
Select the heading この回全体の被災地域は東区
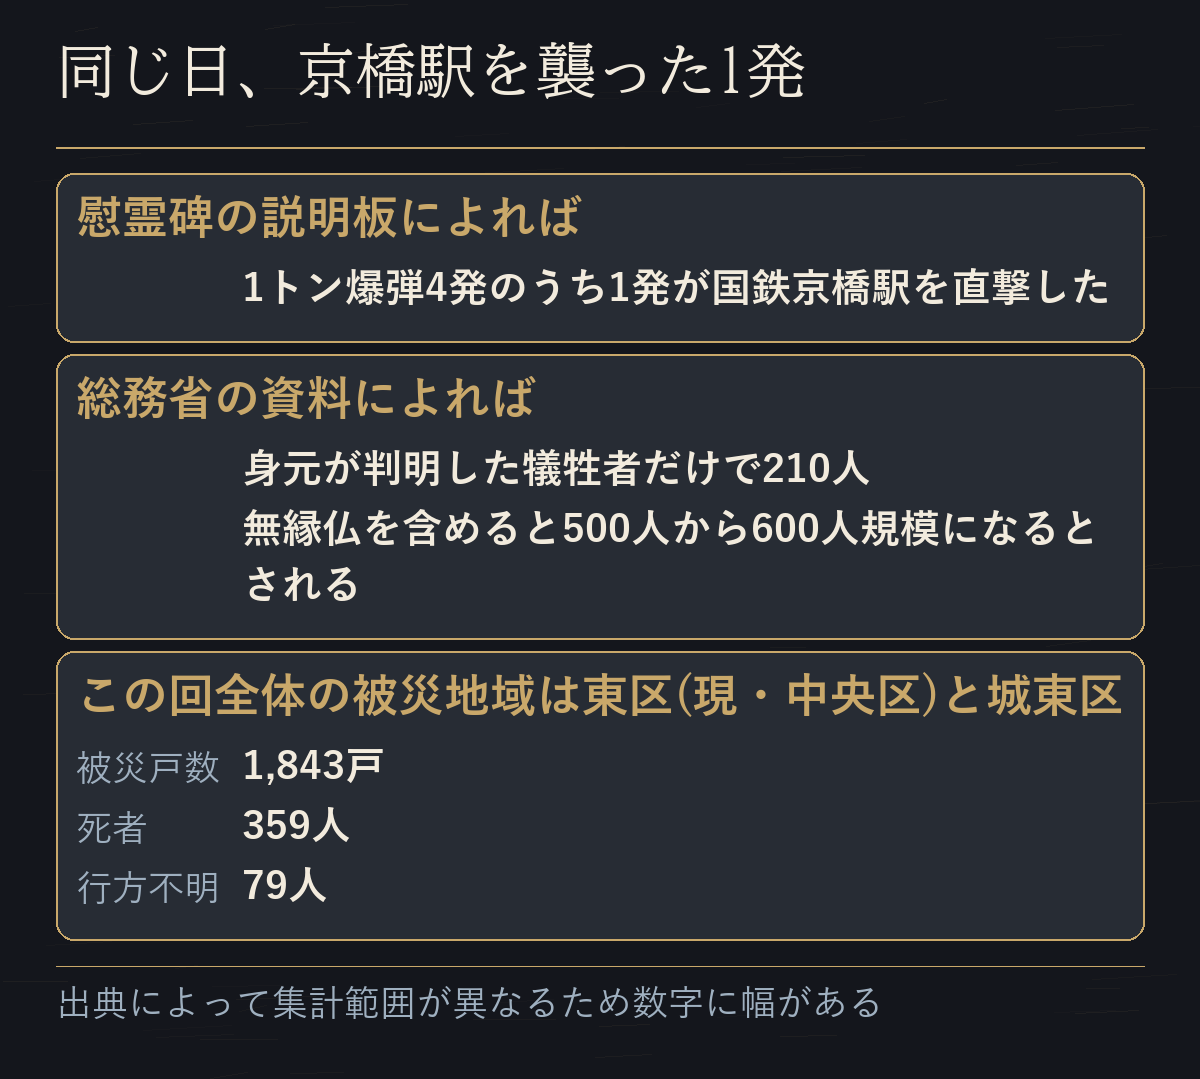(x=600, y=696)
